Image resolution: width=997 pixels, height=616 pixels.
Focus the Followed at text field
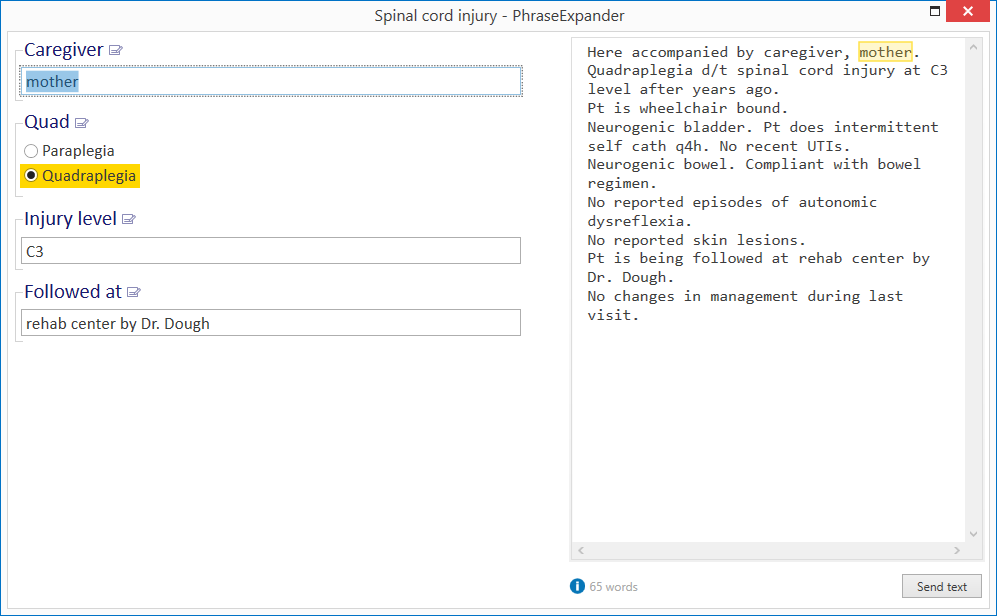(x=271, y=323)
